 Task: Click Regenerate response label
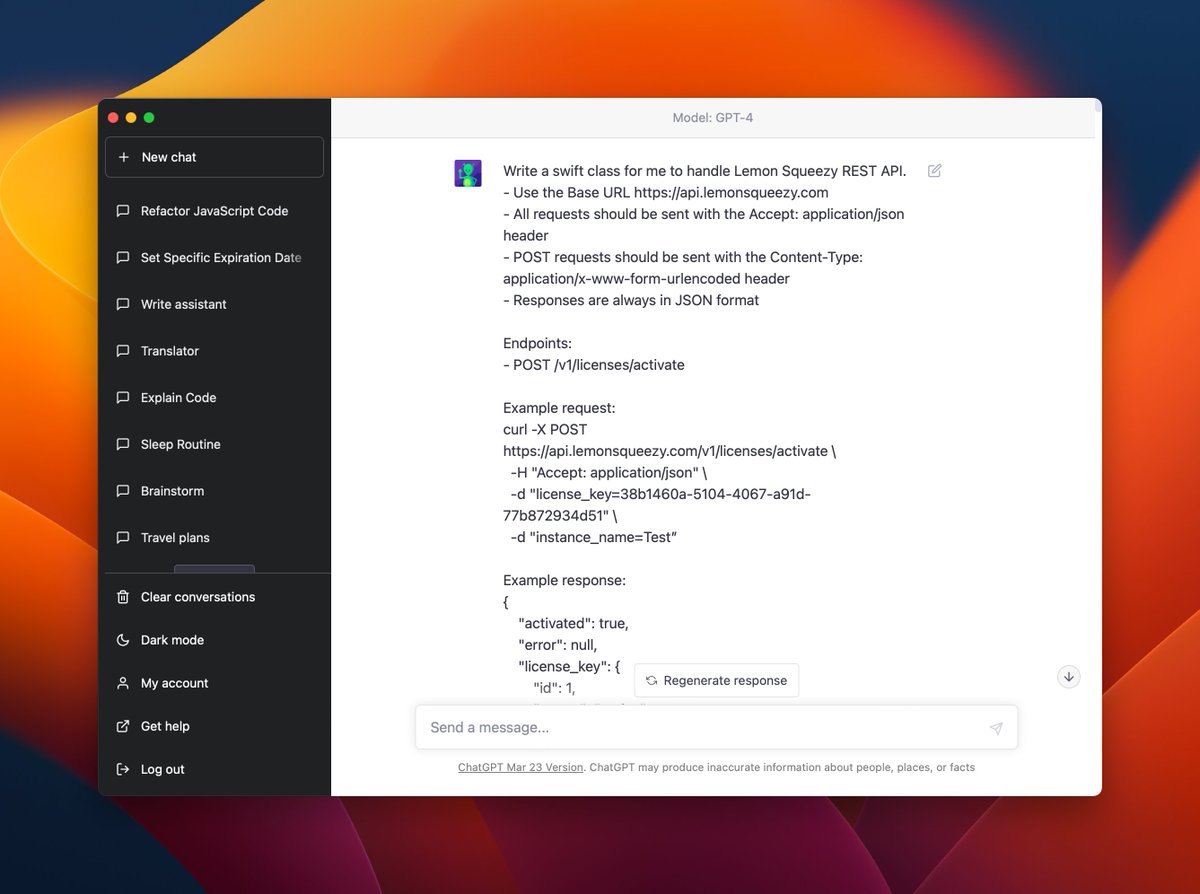(x=725, y=680)
